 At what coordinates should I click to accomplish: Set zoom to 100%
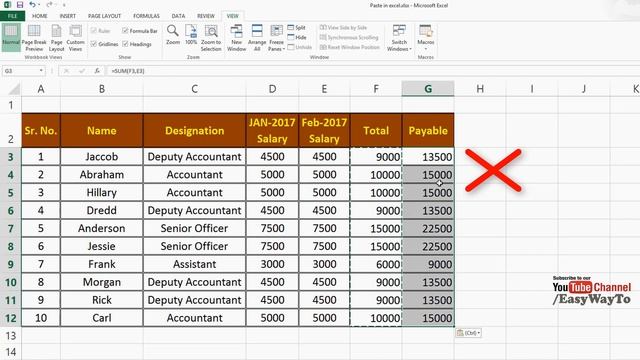tap(191, 35)
